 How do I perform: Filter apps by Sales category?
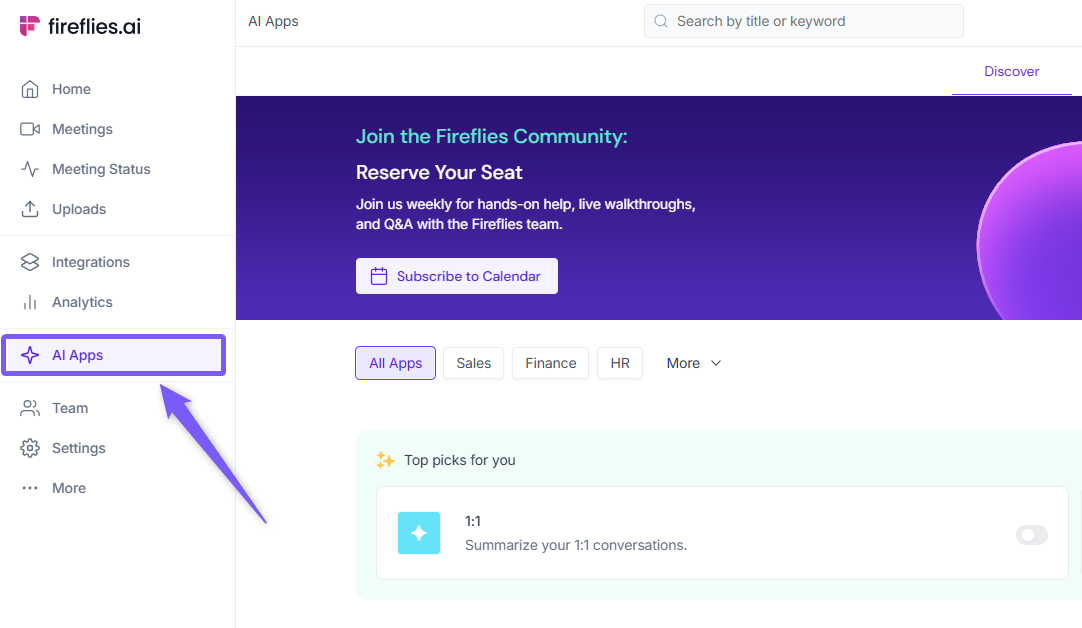[473, 363]
